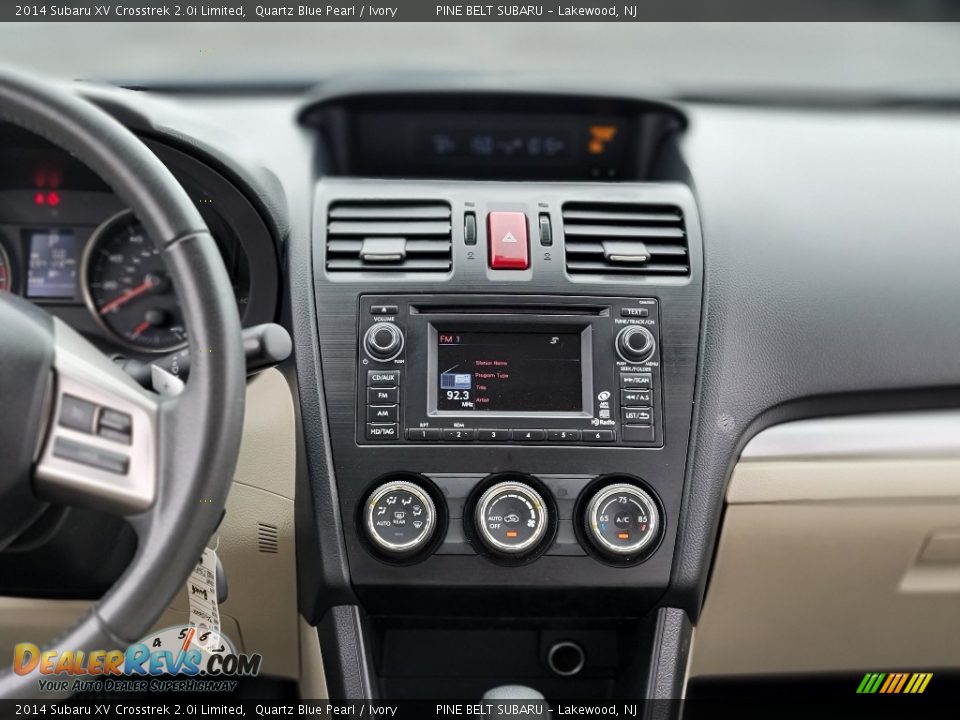960x720 pixels.
Task: Move the left air vent direction tab
Action: click(x=383, y=249)
